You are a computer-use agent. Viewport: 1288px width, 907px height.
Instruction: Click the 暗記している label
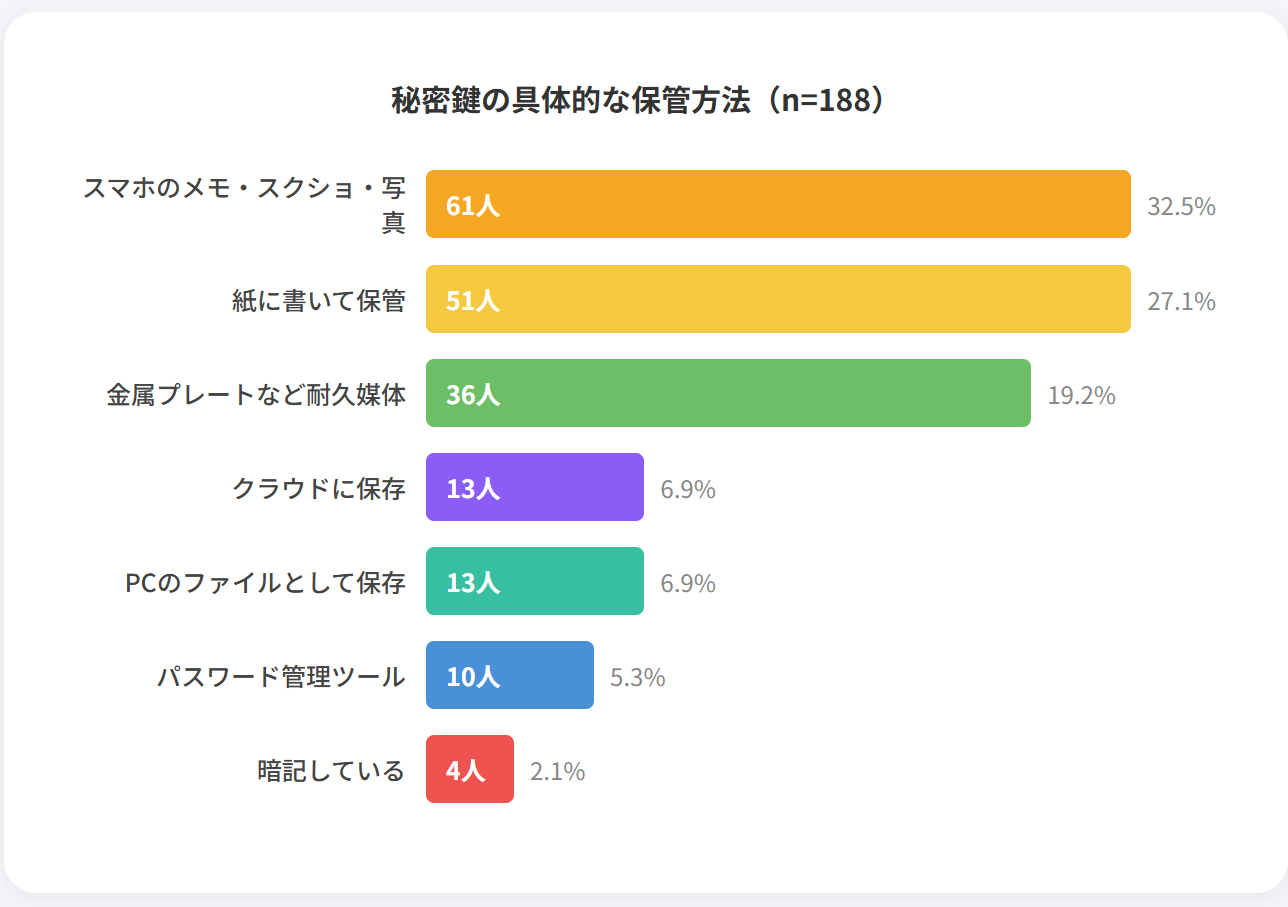point(331,770)
